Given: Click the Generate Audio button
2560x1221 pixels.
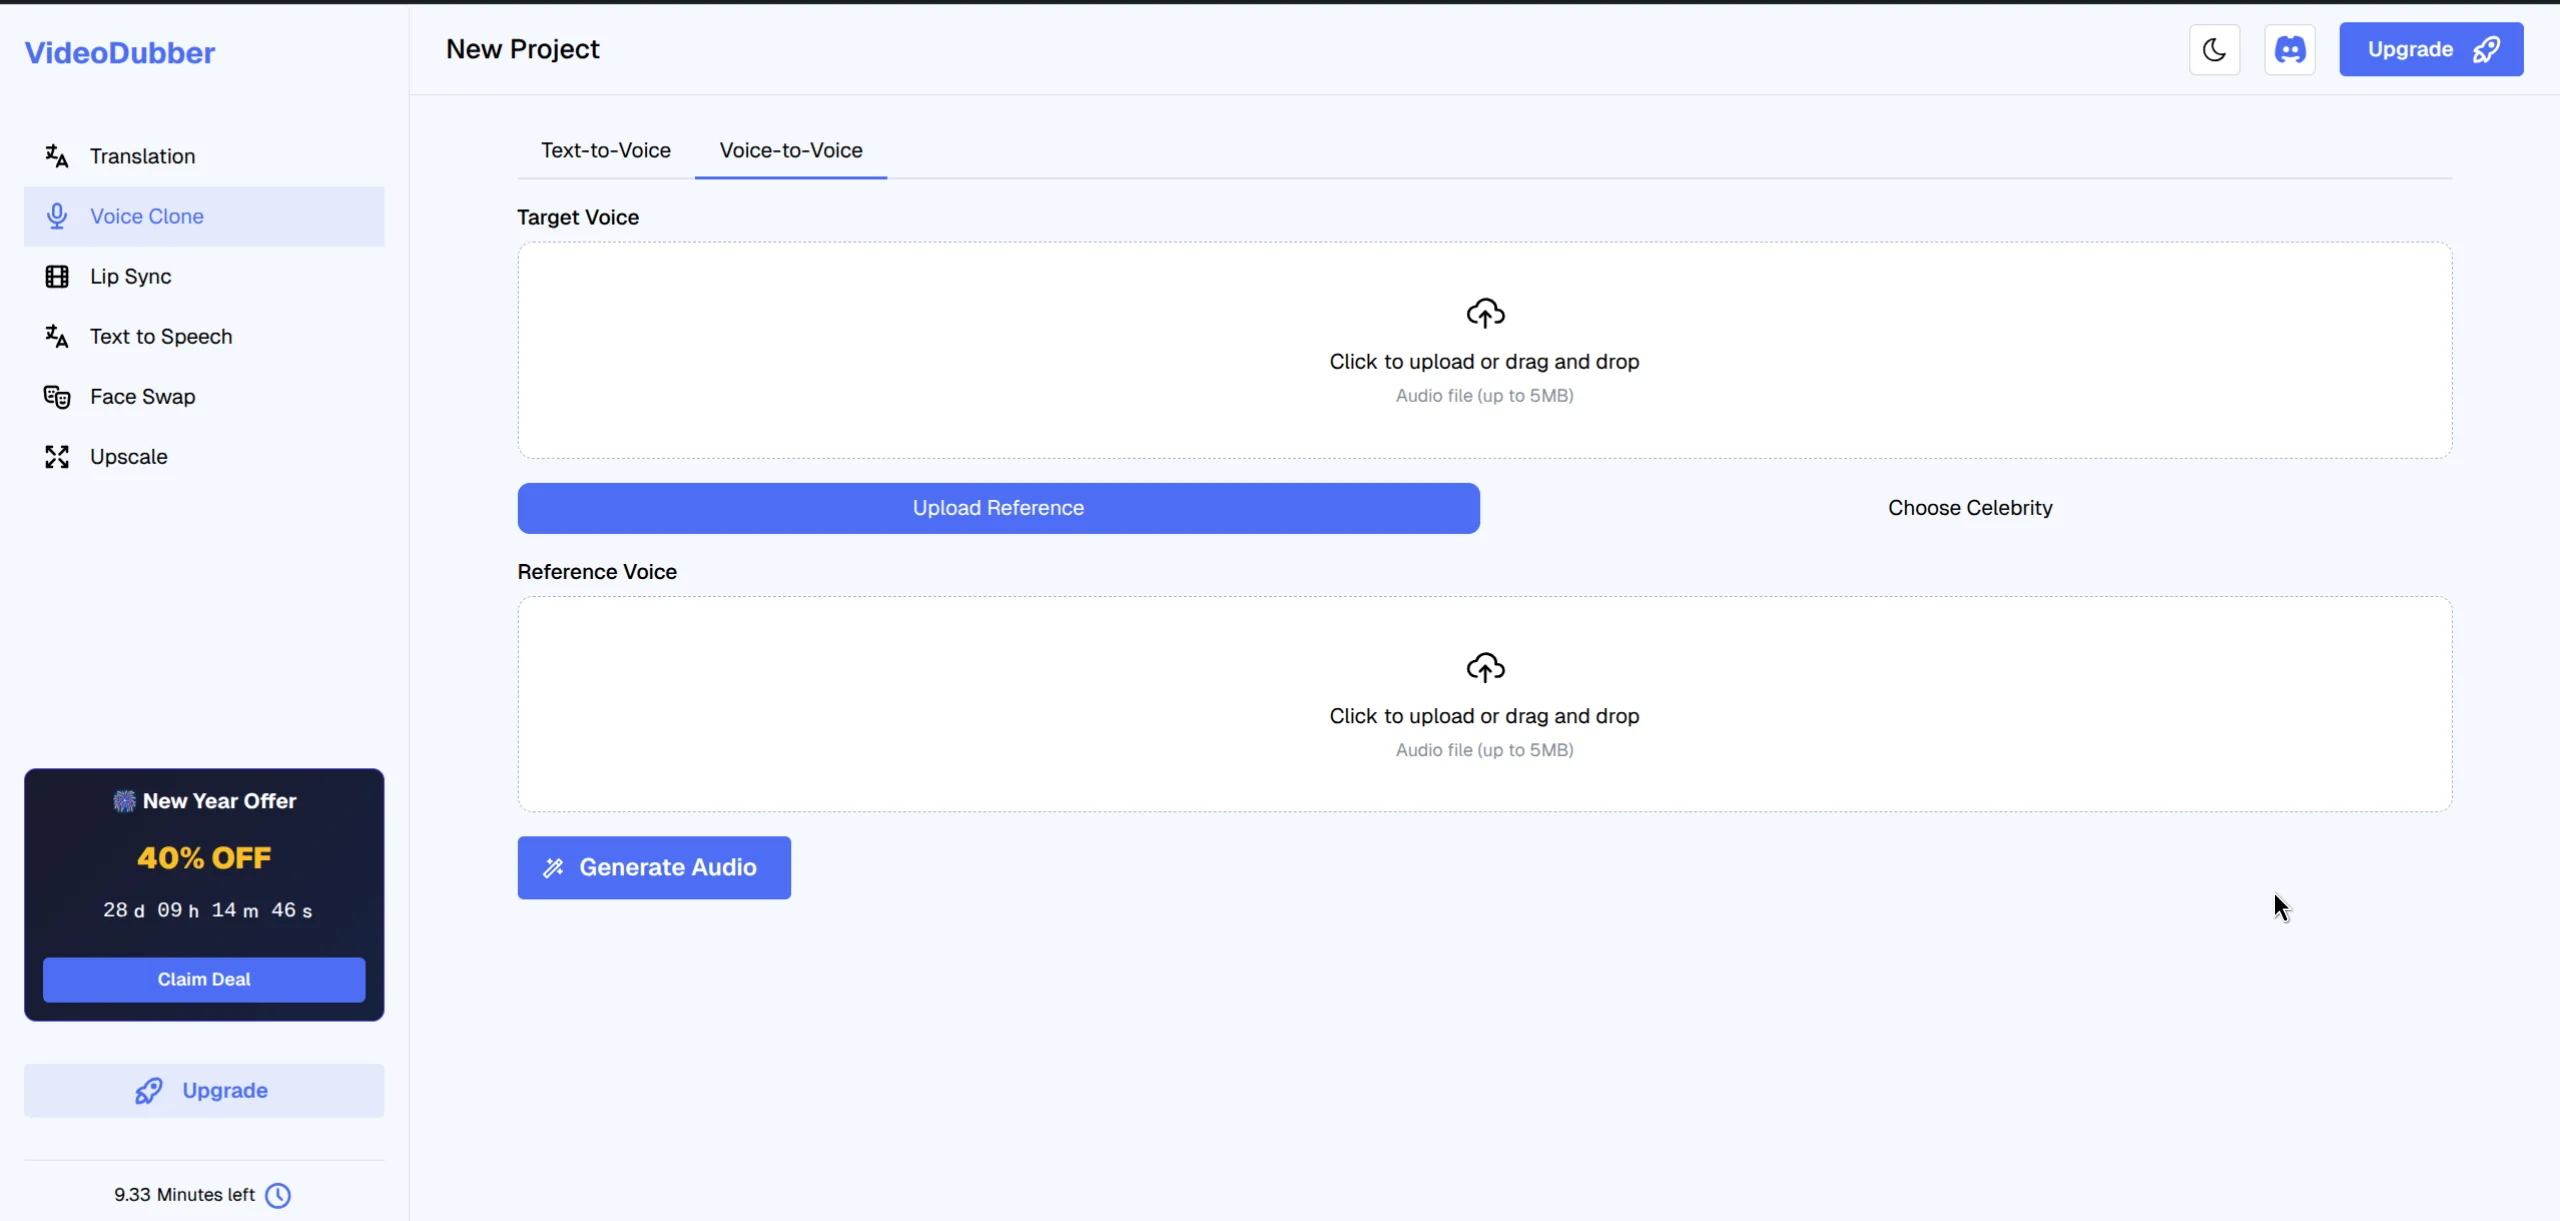Looking at the screenshot, I should point(653,867).
